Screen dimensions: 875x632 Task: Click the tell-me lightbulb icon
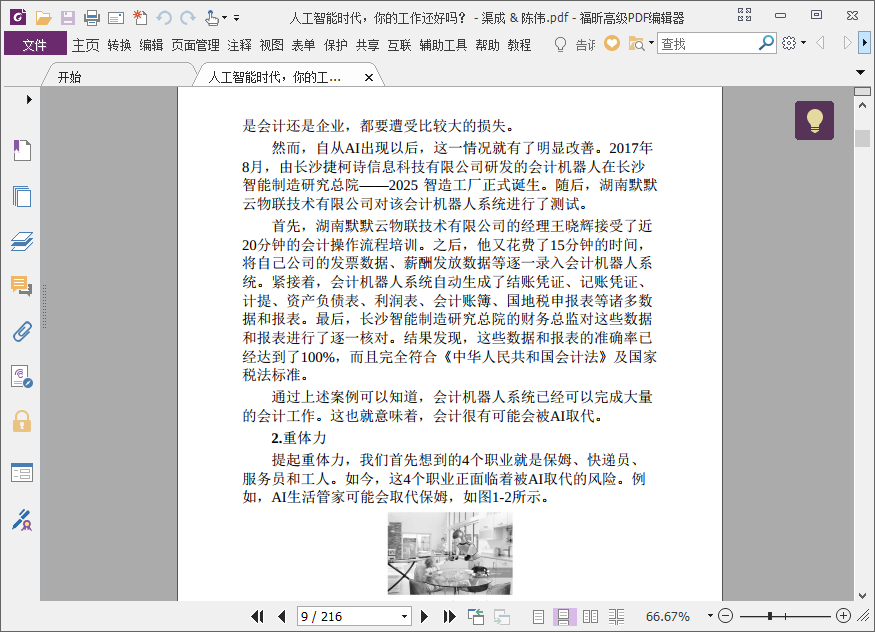tap(560, 44)
